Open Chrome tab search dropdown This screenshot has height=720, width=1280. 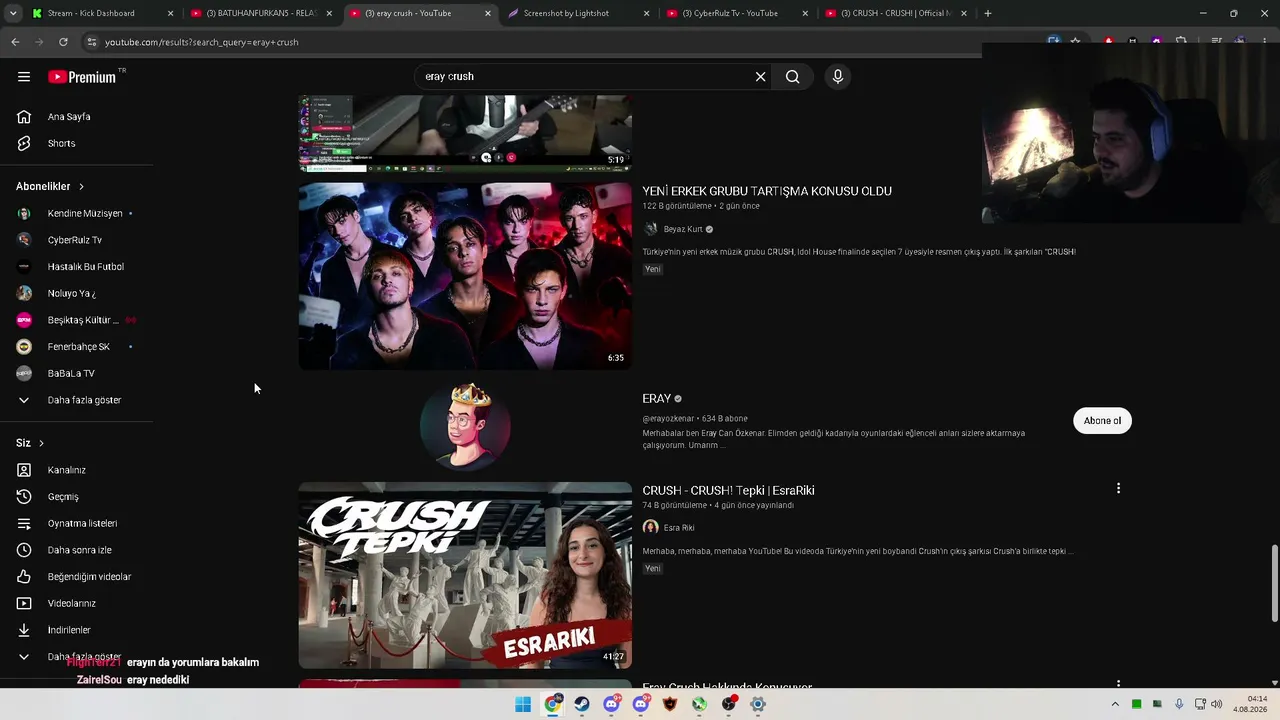coord(13,13)
